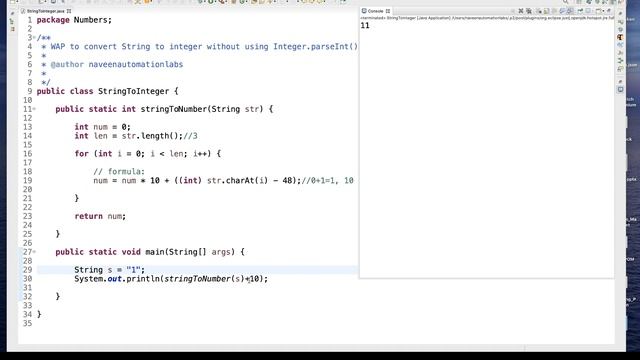The height and width of the screenshot is (360, 640).
Task: Close the Console view tab
Action: 388,11
